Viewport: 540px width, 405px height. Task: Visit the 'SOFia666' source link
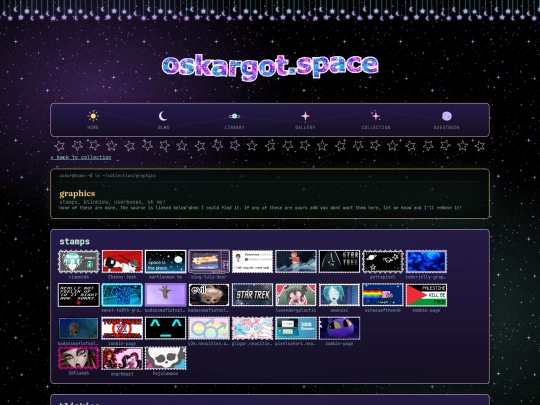[79, 373]
